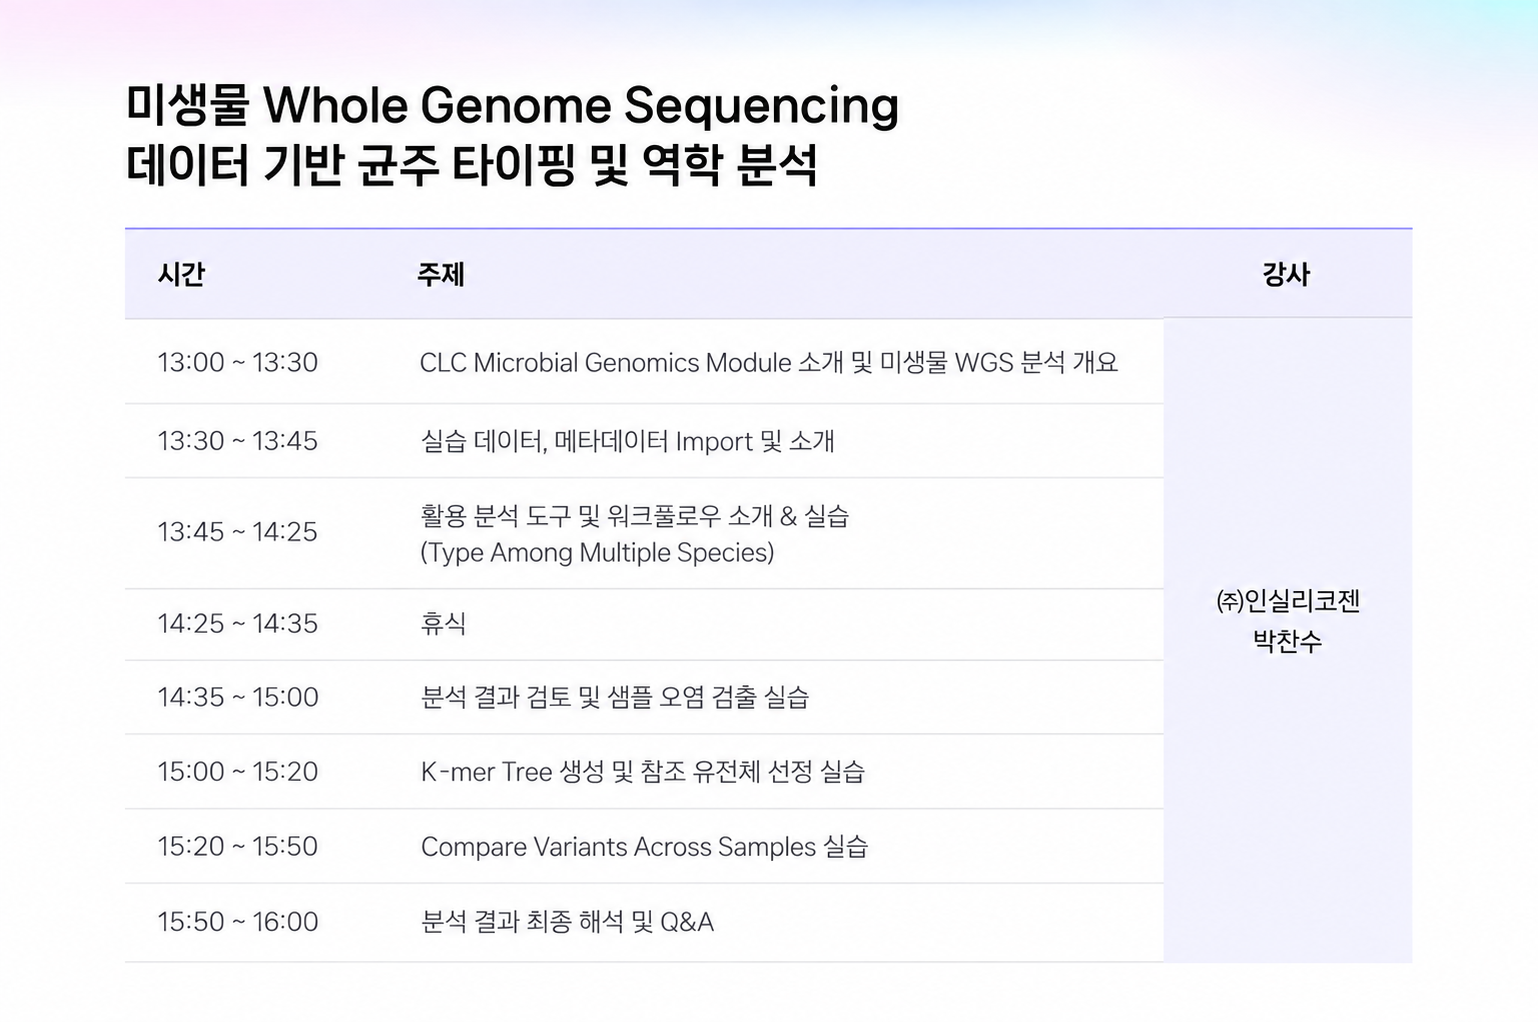The image size is (1538, 1022).
Task: Click the 시간 column header
Action: (181, 274)
